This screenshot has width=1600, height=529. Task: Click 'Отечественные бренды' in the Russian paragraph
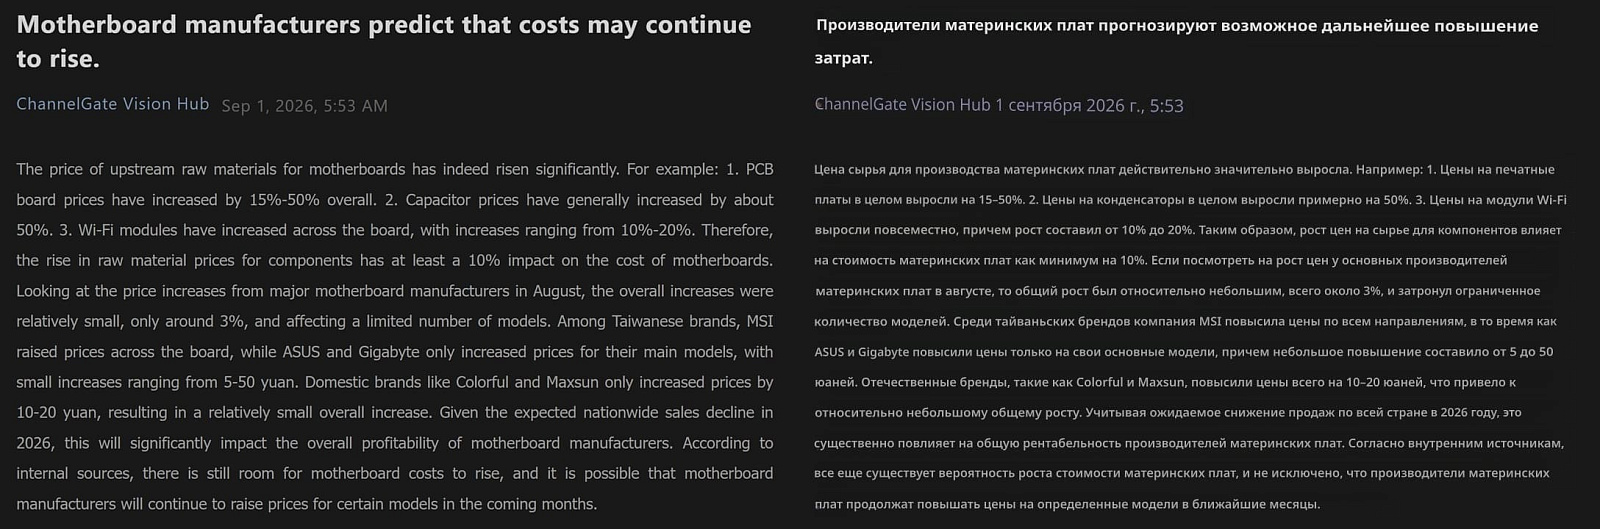coord(933,382)
